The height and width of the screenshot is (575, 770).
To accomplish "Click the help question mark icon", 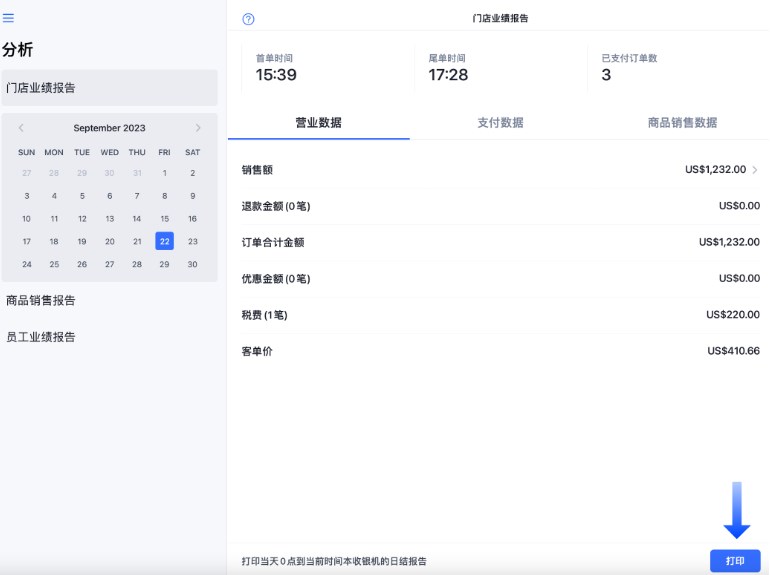I will (248, 19).
